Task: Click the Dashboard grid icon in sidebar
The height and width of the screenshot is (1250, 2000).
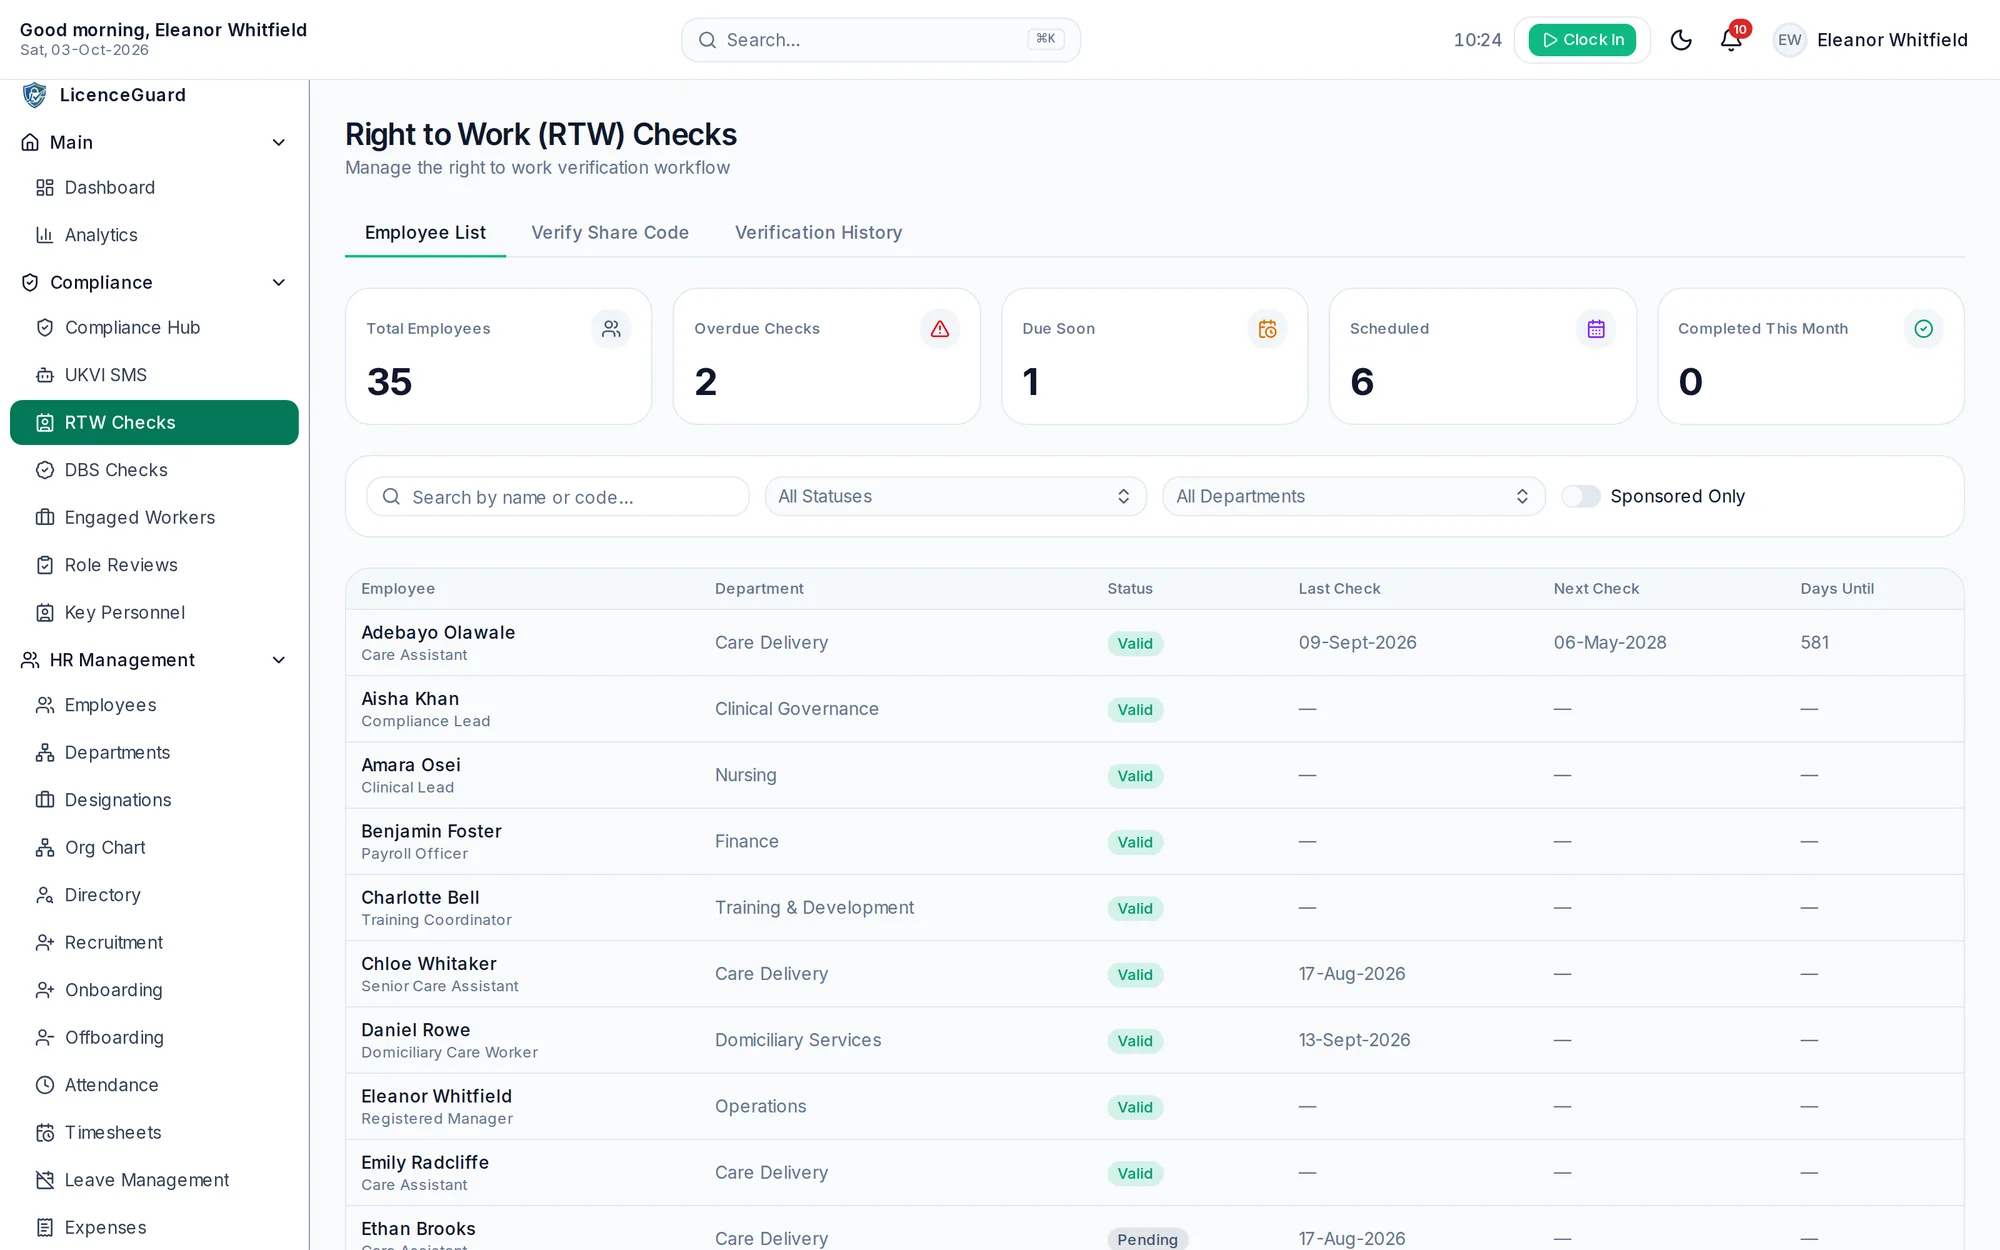Action: (45, 188)
